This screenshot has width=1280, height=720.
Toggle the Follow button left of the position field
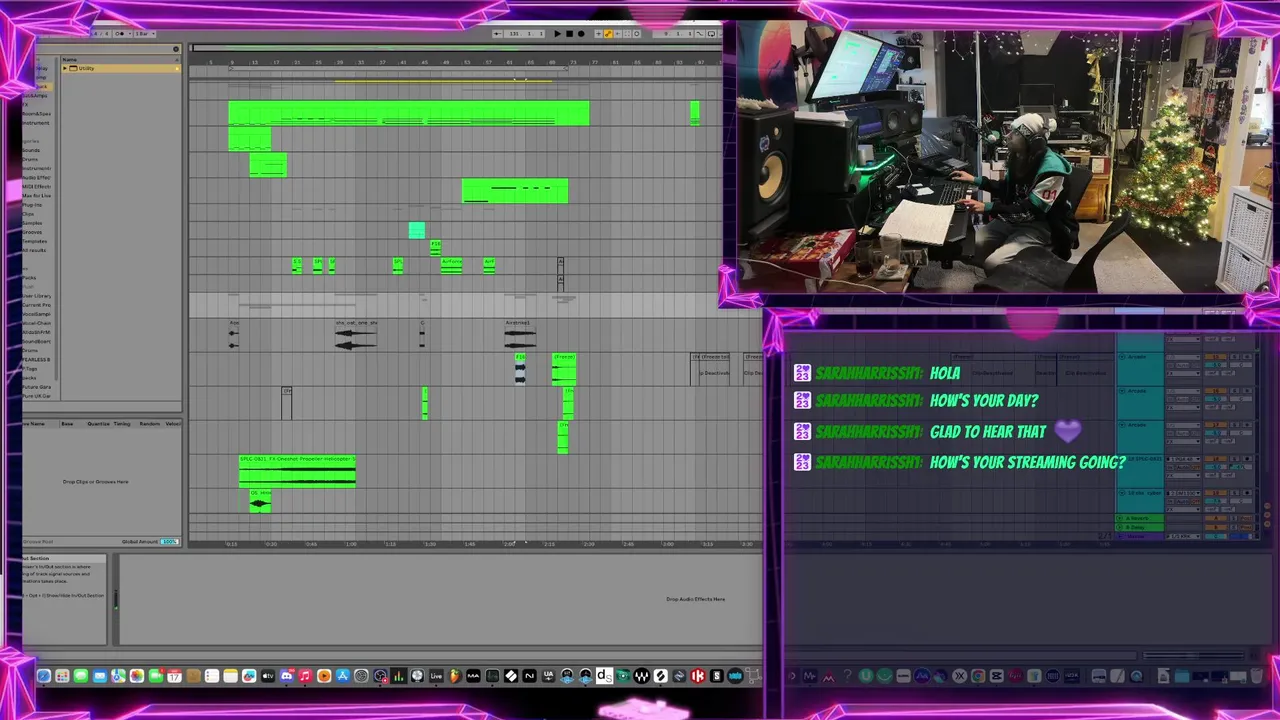point(498,34)
